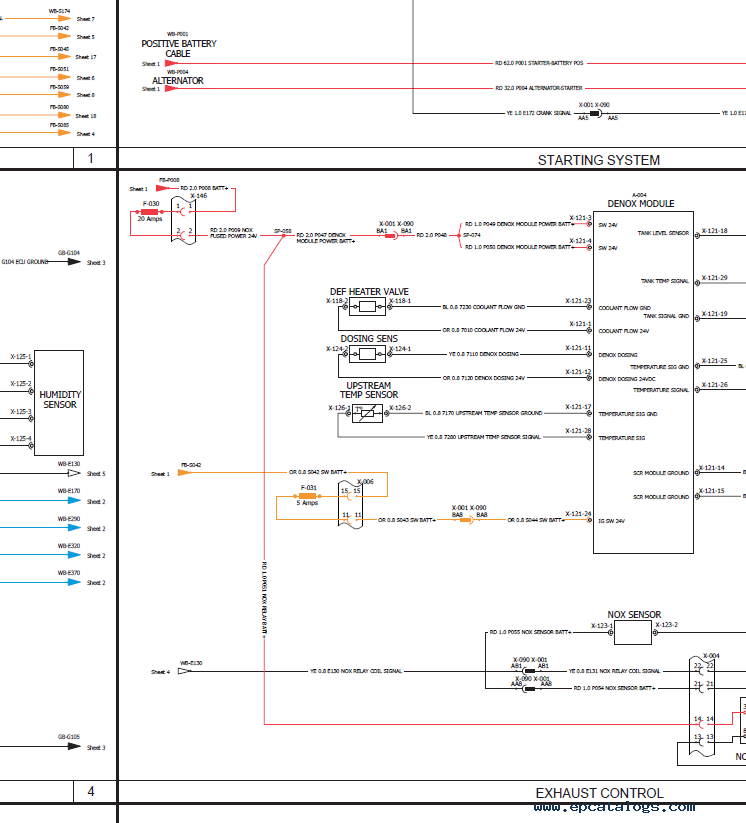Click the orange FB-S042 arrow in Exhaust Control
Viewport: 746px width, 823px height.
coord(184,472)
